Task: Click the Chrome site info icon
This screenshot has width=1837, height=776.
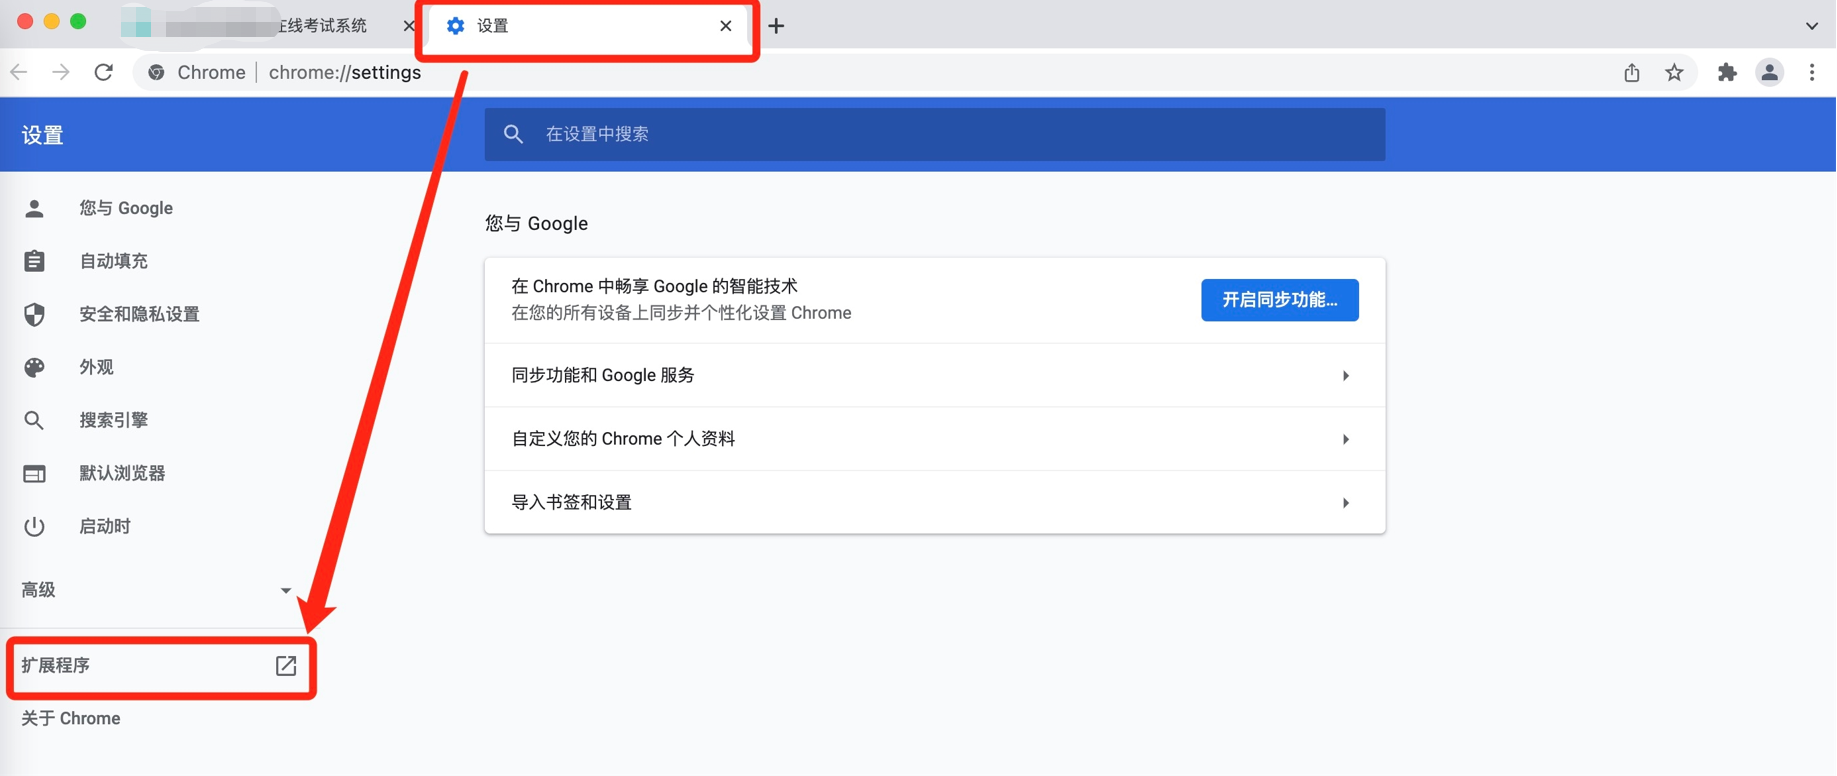Action: (x=156, y=72)
